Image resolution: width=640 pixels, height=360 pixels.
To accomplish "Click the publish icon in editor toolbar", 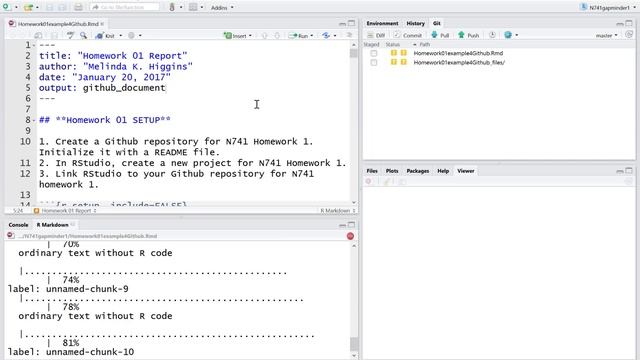I will [x=326, y=36].
